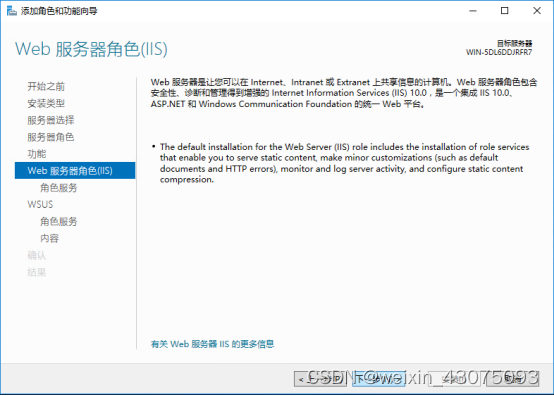Minimize the 添加角色和功能向导 window
Screen dimensions: 554x396
(473, 11)
